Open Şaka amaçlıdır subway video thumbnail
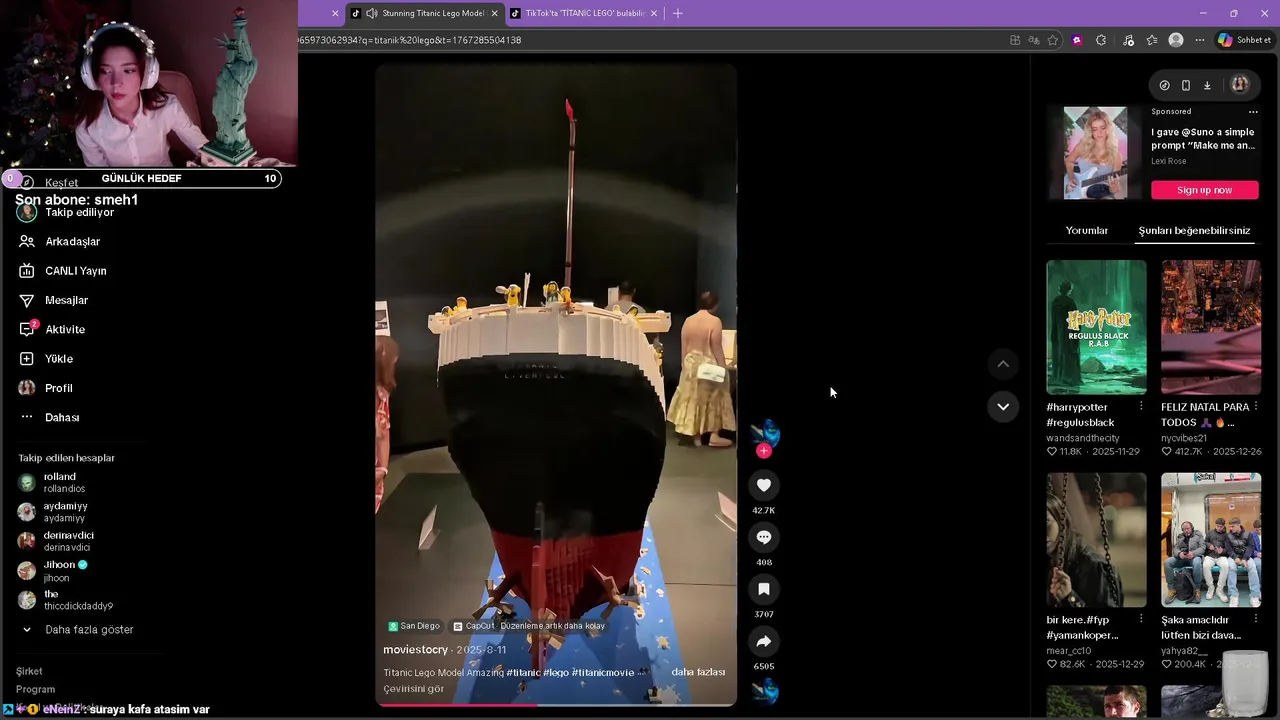Viewport: 1280px width, 720px height. 1211,540
